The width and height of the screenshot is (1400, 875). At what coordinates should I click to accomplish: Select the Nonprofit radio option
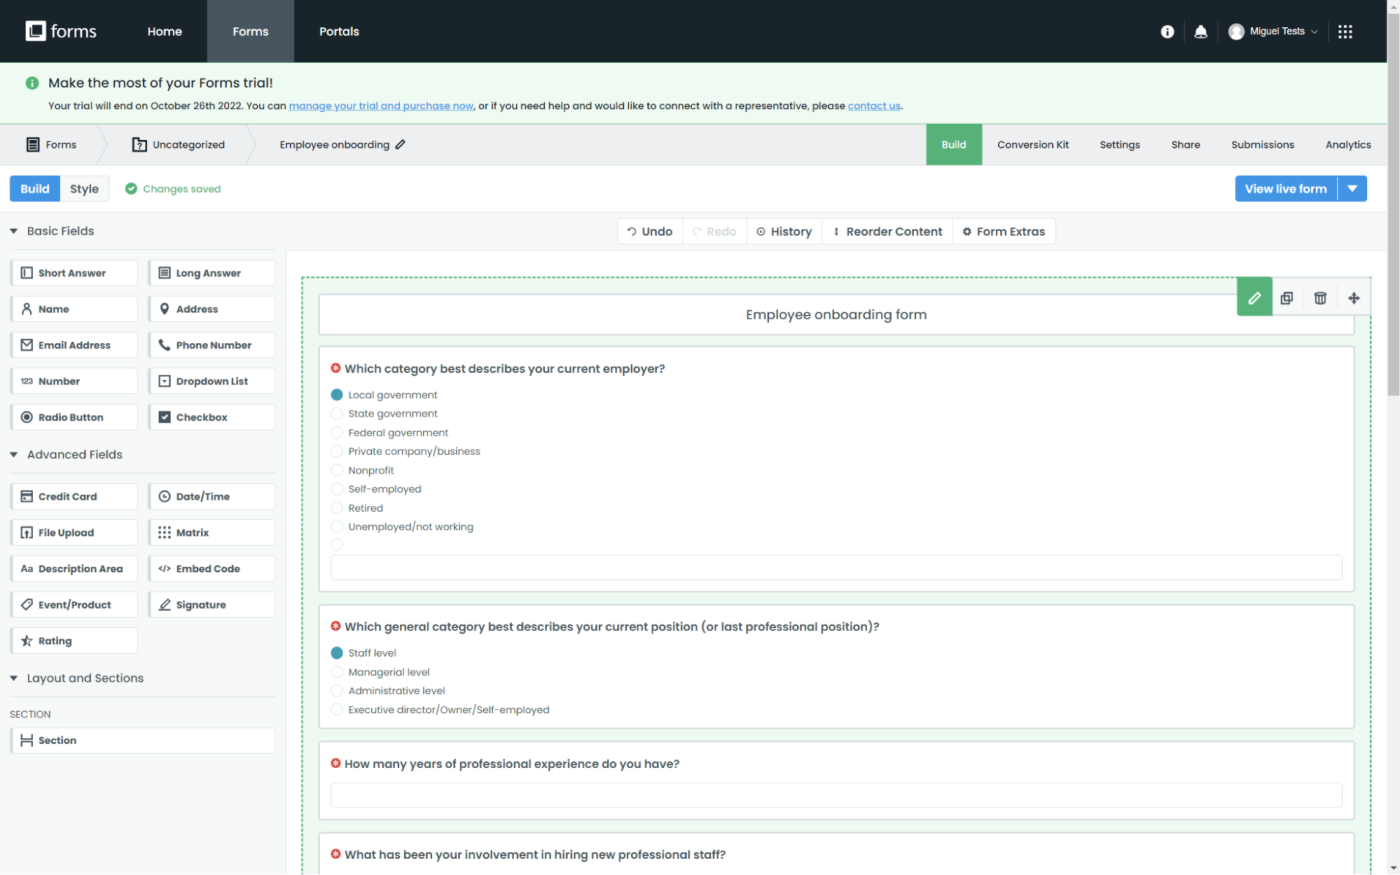(x=337, y=470)
